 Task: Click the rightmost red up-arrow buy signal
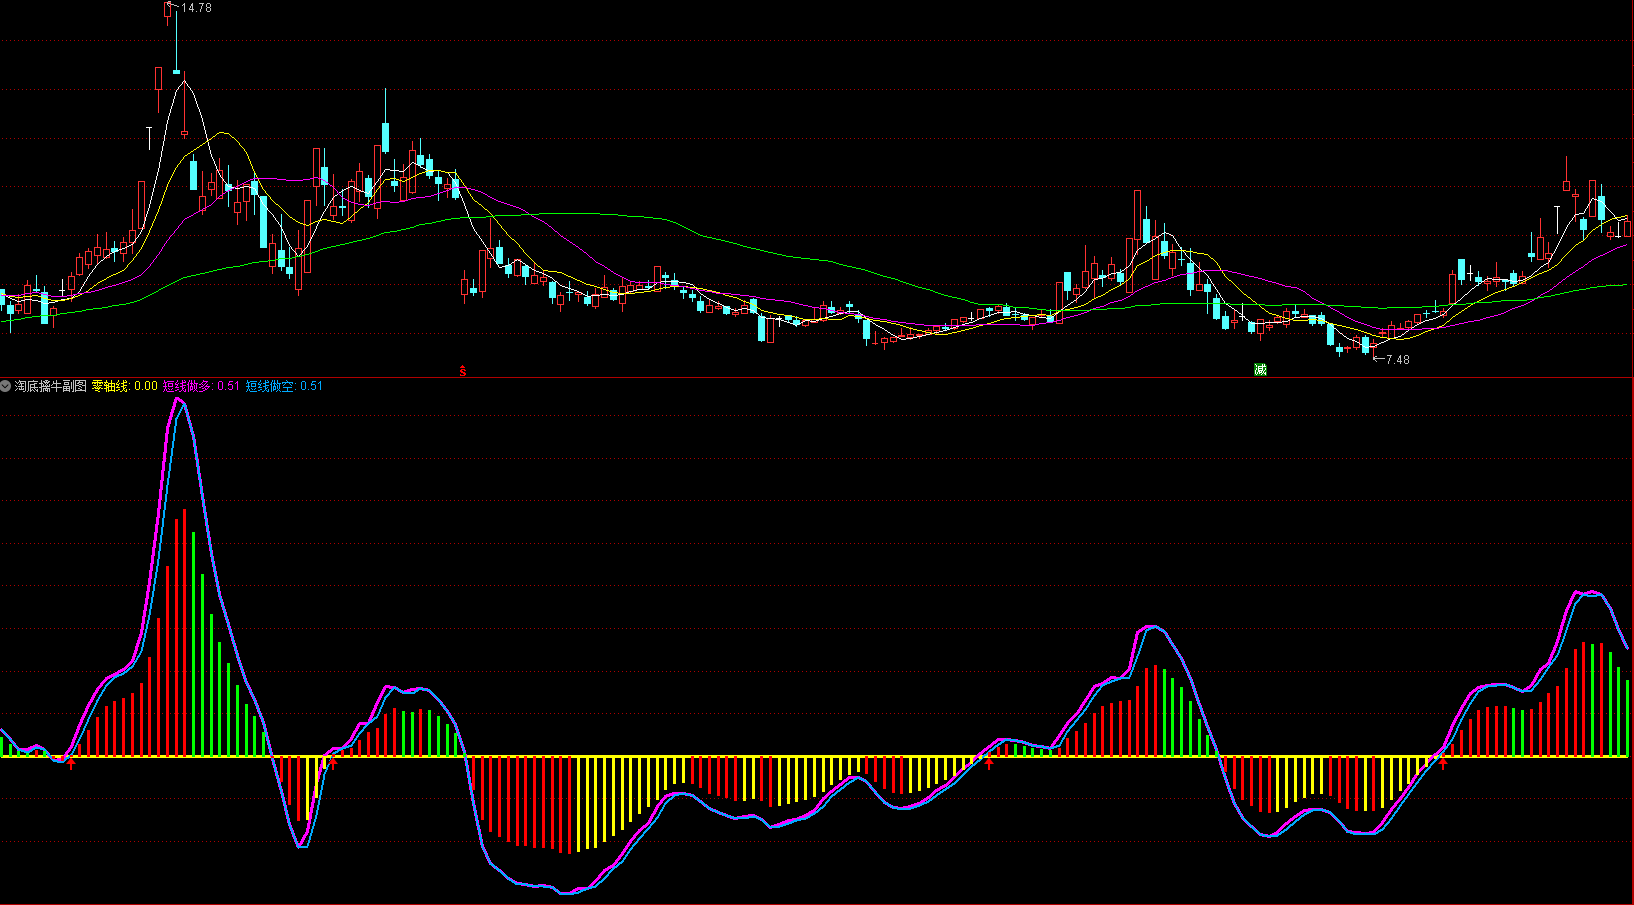[1443, 764]
